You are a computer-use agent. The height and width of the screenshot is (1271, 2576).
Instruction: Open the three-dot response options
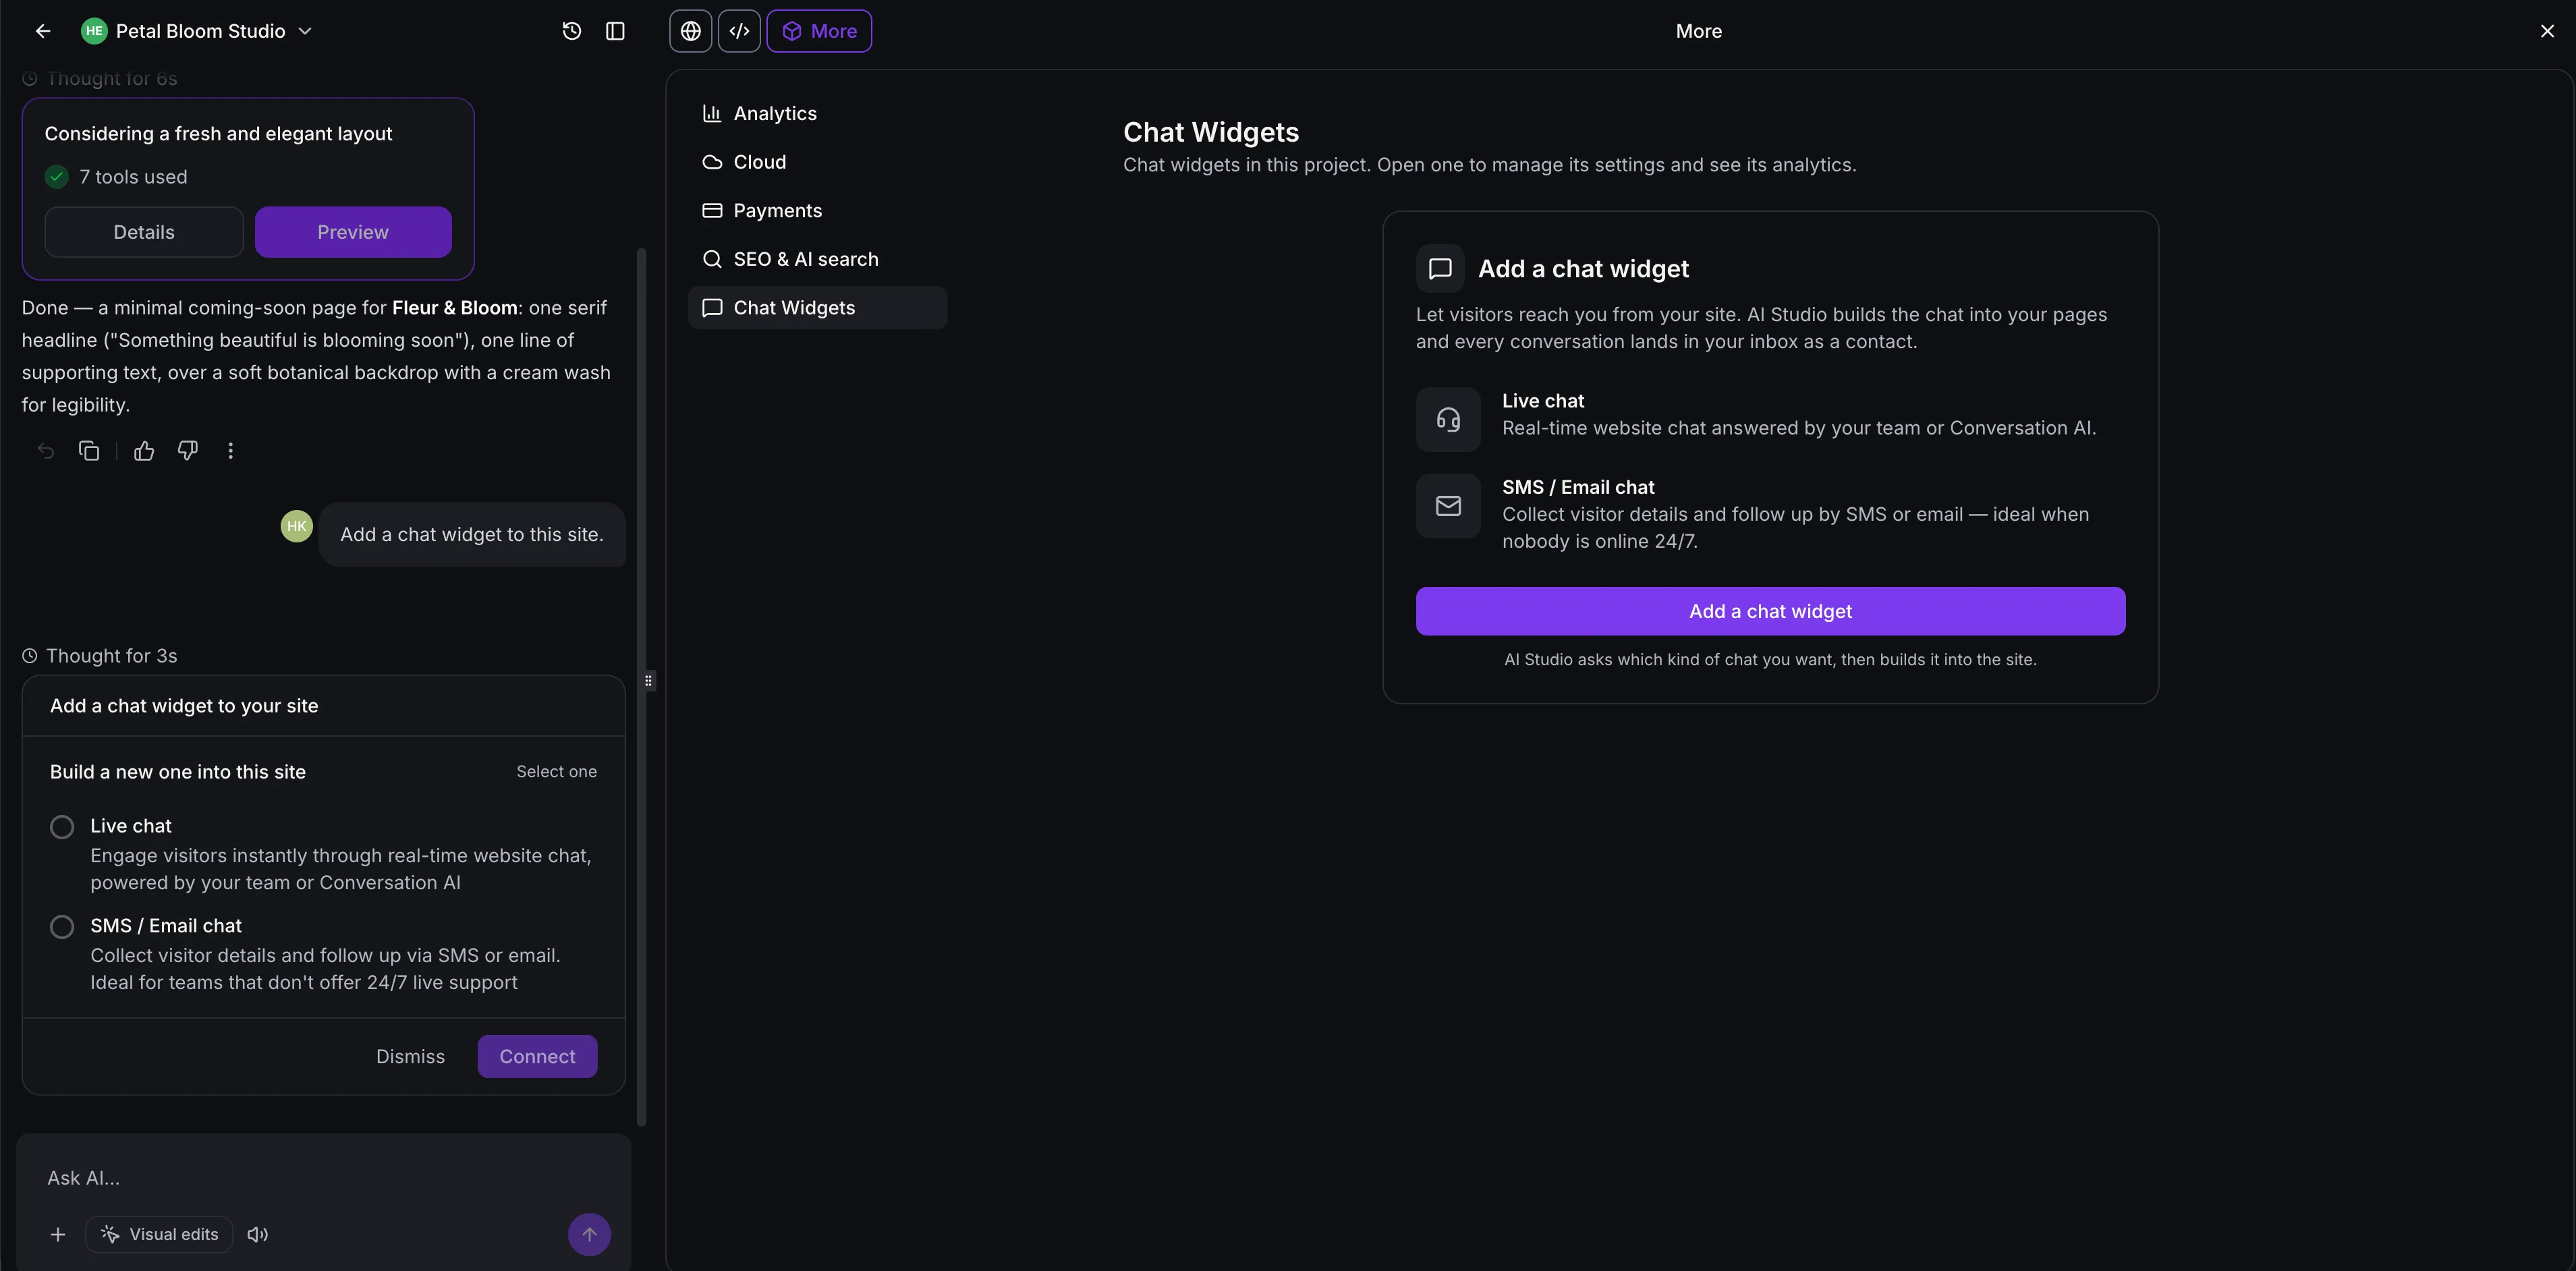click(231, 451)
